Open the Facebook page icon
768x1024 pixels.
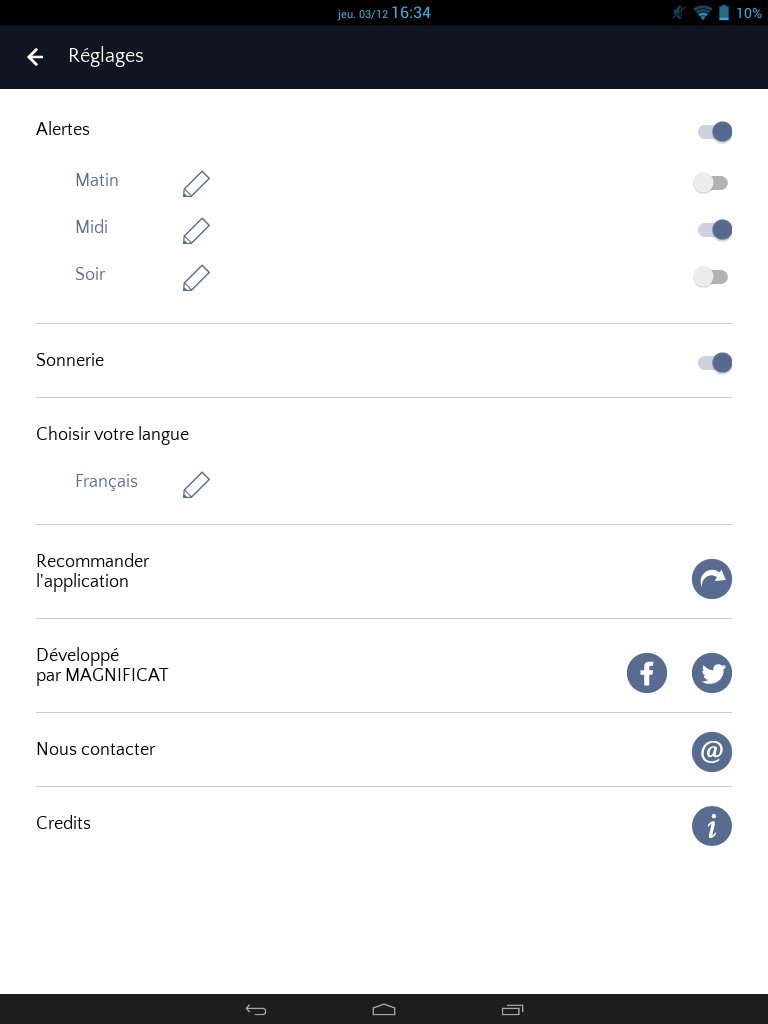tap(647, 673)
